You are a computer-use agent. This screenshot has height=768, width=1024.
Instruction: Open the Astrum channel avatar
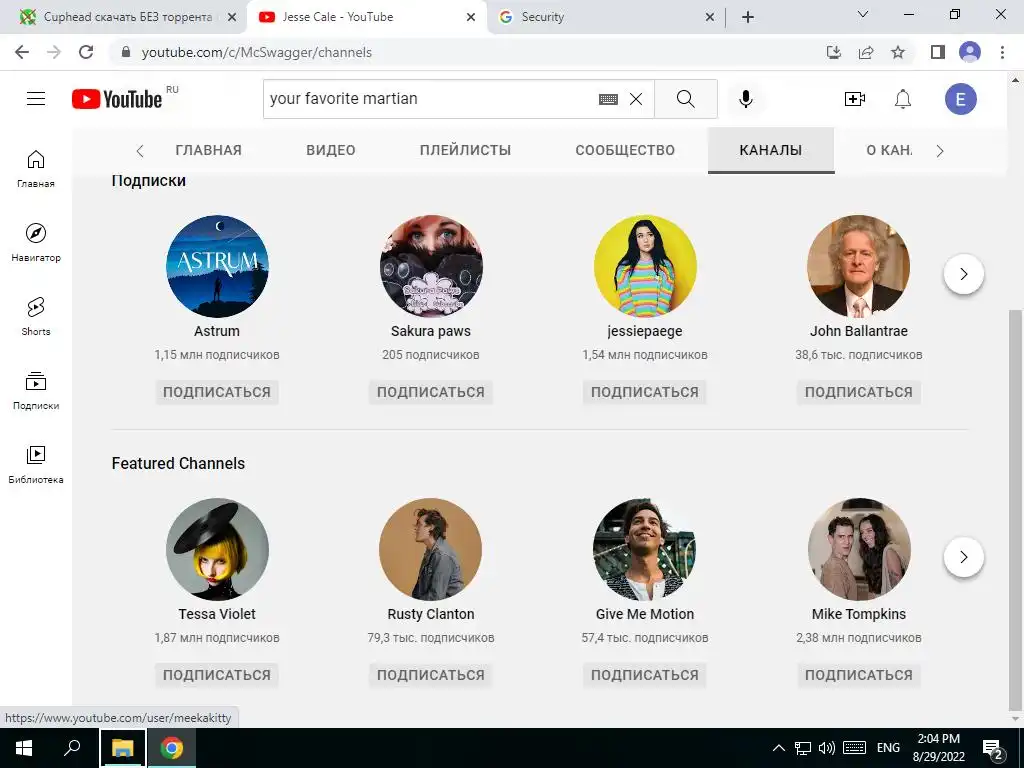click(x=217, y=266)
